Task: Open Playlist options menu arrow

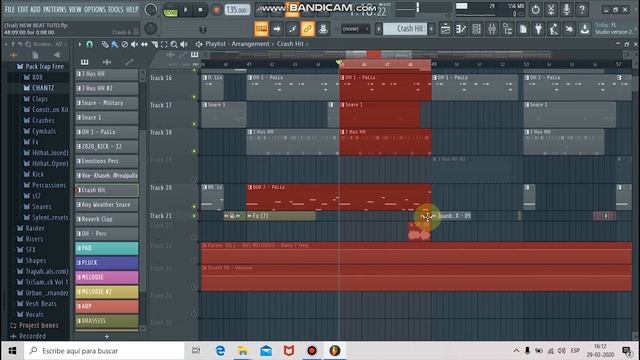Action: tap(80, 44)
